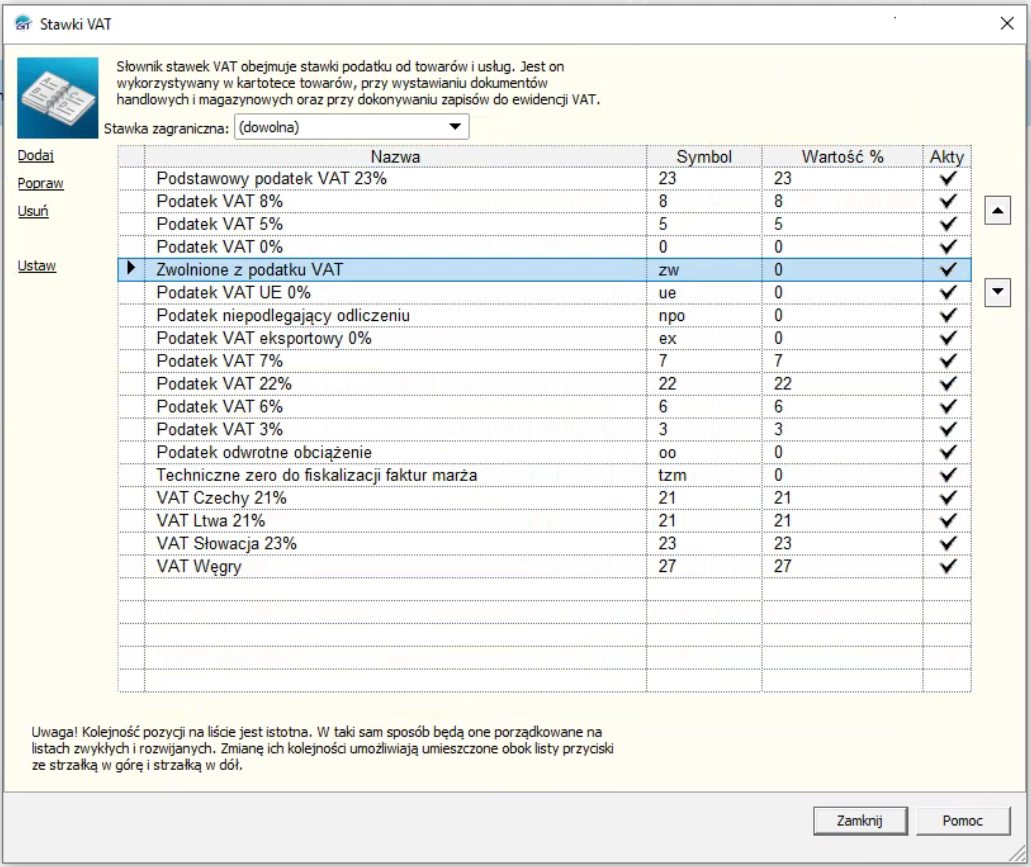1031x867 pixels.
Task: Click the Usuń link
Action: pyautogui.click(x=33, y=211)
